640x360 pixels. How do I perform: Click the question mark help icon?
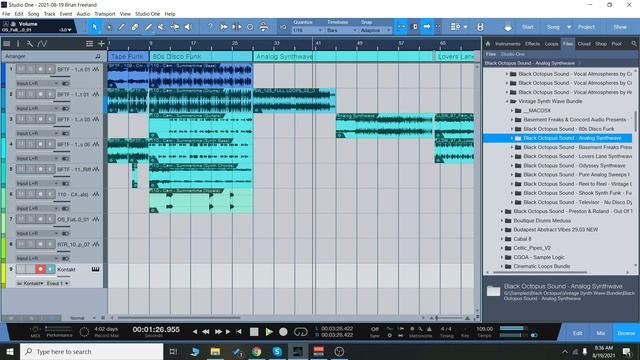[x=210, y=27]
